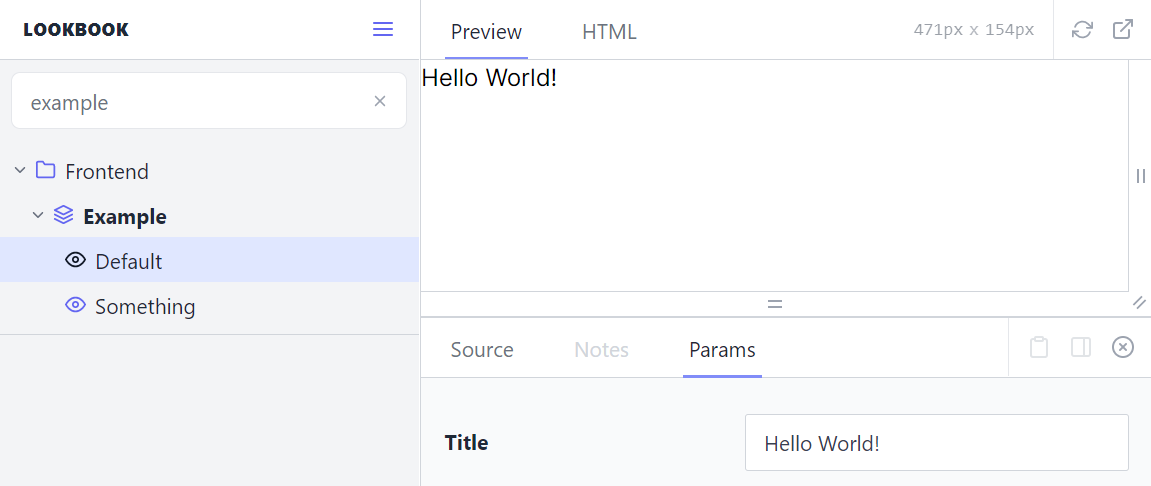Switch to the HTML tab

[609, 32]
